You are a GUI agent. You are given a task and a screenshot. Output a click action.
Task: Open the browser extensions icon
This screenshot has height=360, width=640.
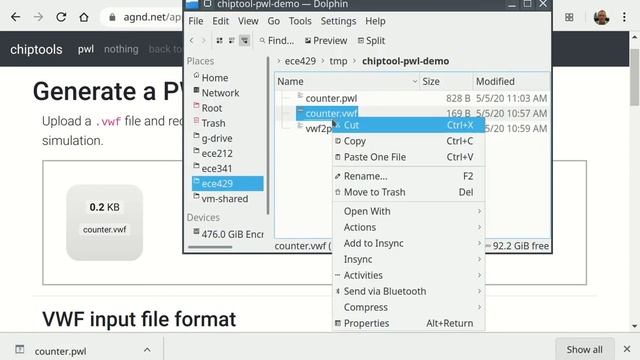click(x=569, y=17)
